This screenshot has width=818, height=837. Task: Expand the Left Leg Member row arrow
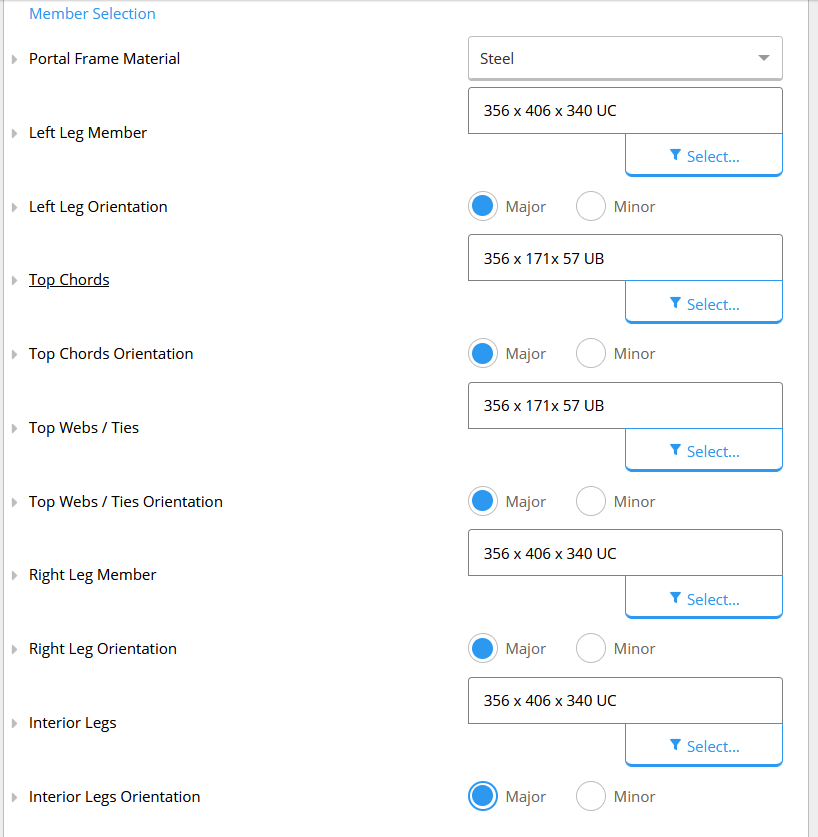click(14, 133)
